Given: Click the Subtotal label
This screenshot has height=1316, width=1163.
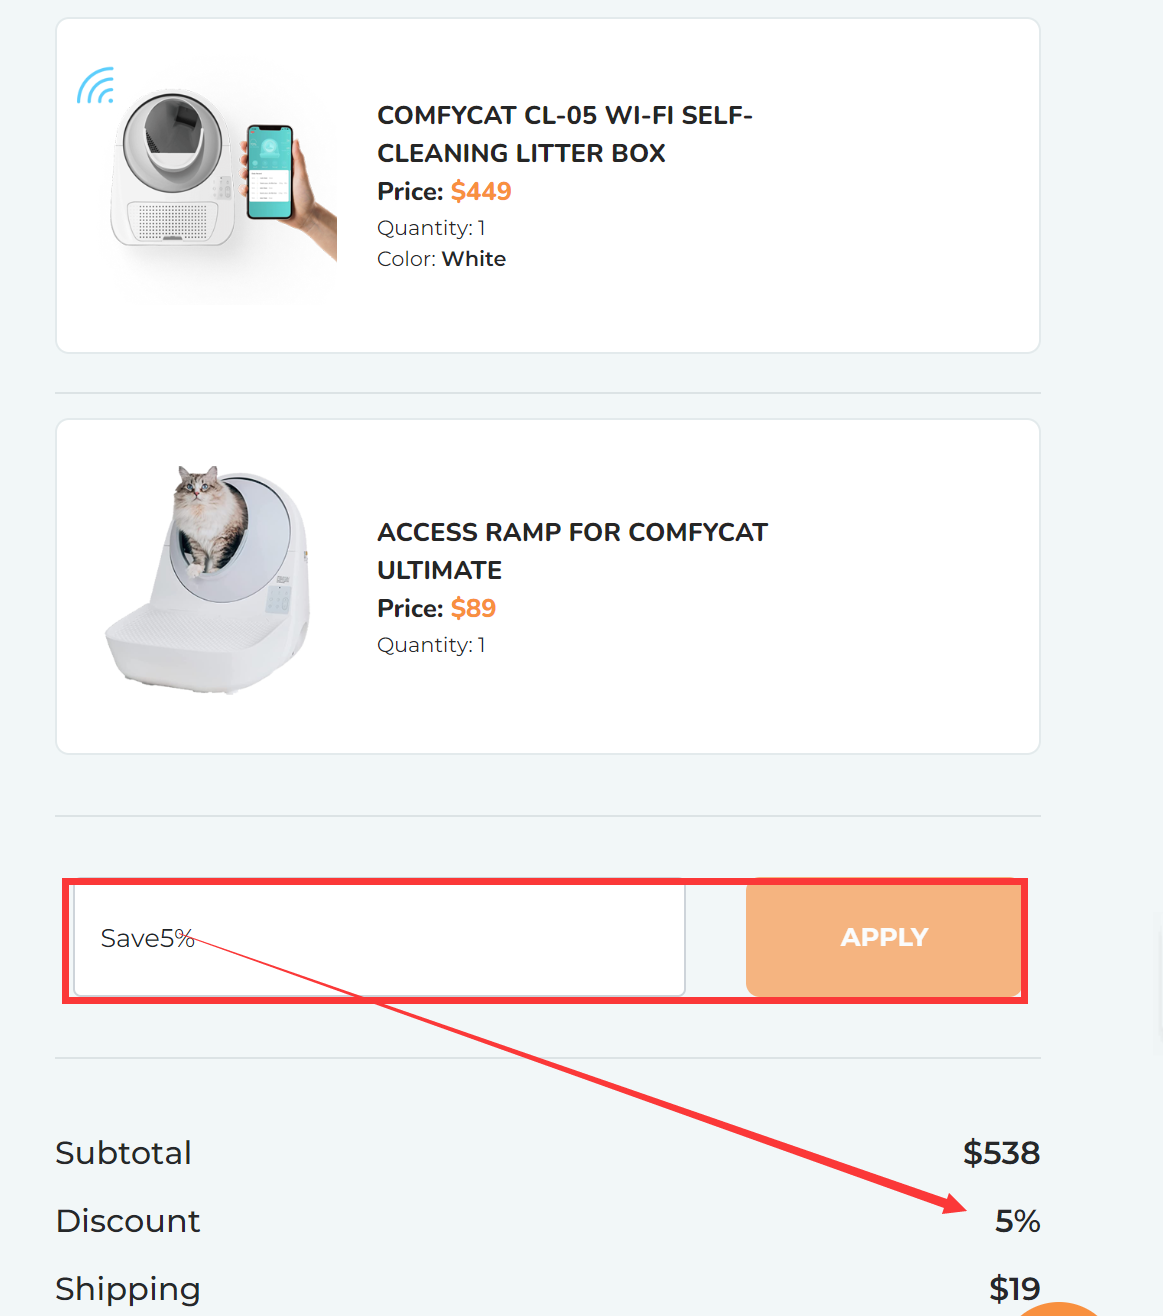Looking at the screenshot, I should (123, 1152).
